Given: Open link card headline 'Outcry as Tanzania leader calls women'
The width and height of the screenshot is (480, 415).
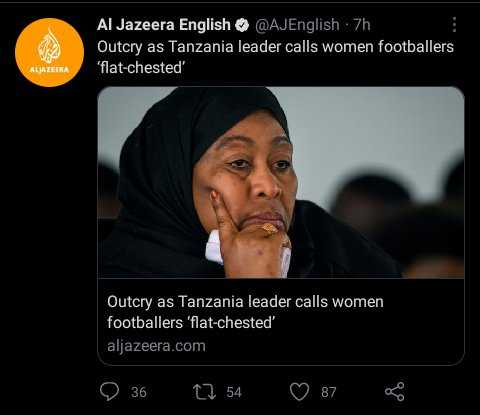Looking at the screenshot, I should (245, 302).
